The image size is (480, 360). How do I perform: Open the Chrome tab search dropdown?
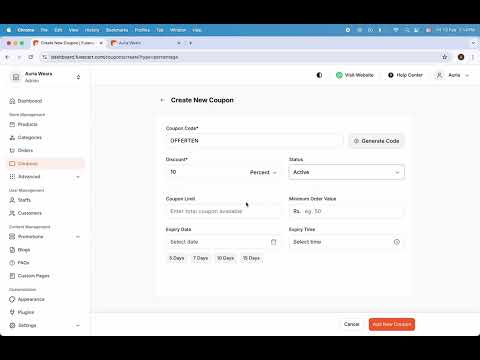(473, 43)
